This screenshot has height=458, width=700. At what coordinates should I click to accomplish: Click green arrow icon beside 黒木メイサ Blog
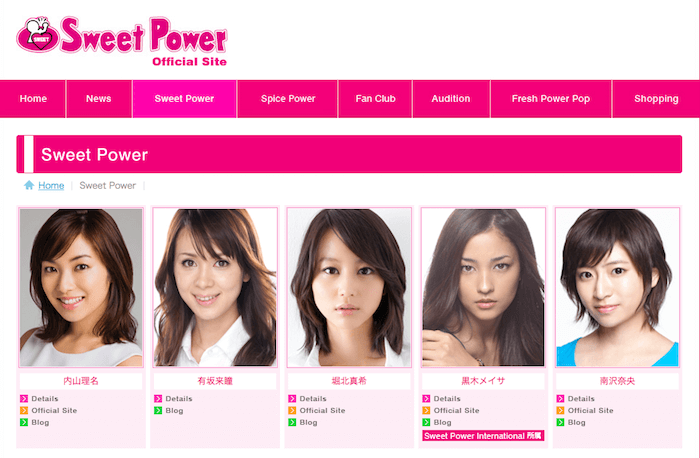(426, 422)
